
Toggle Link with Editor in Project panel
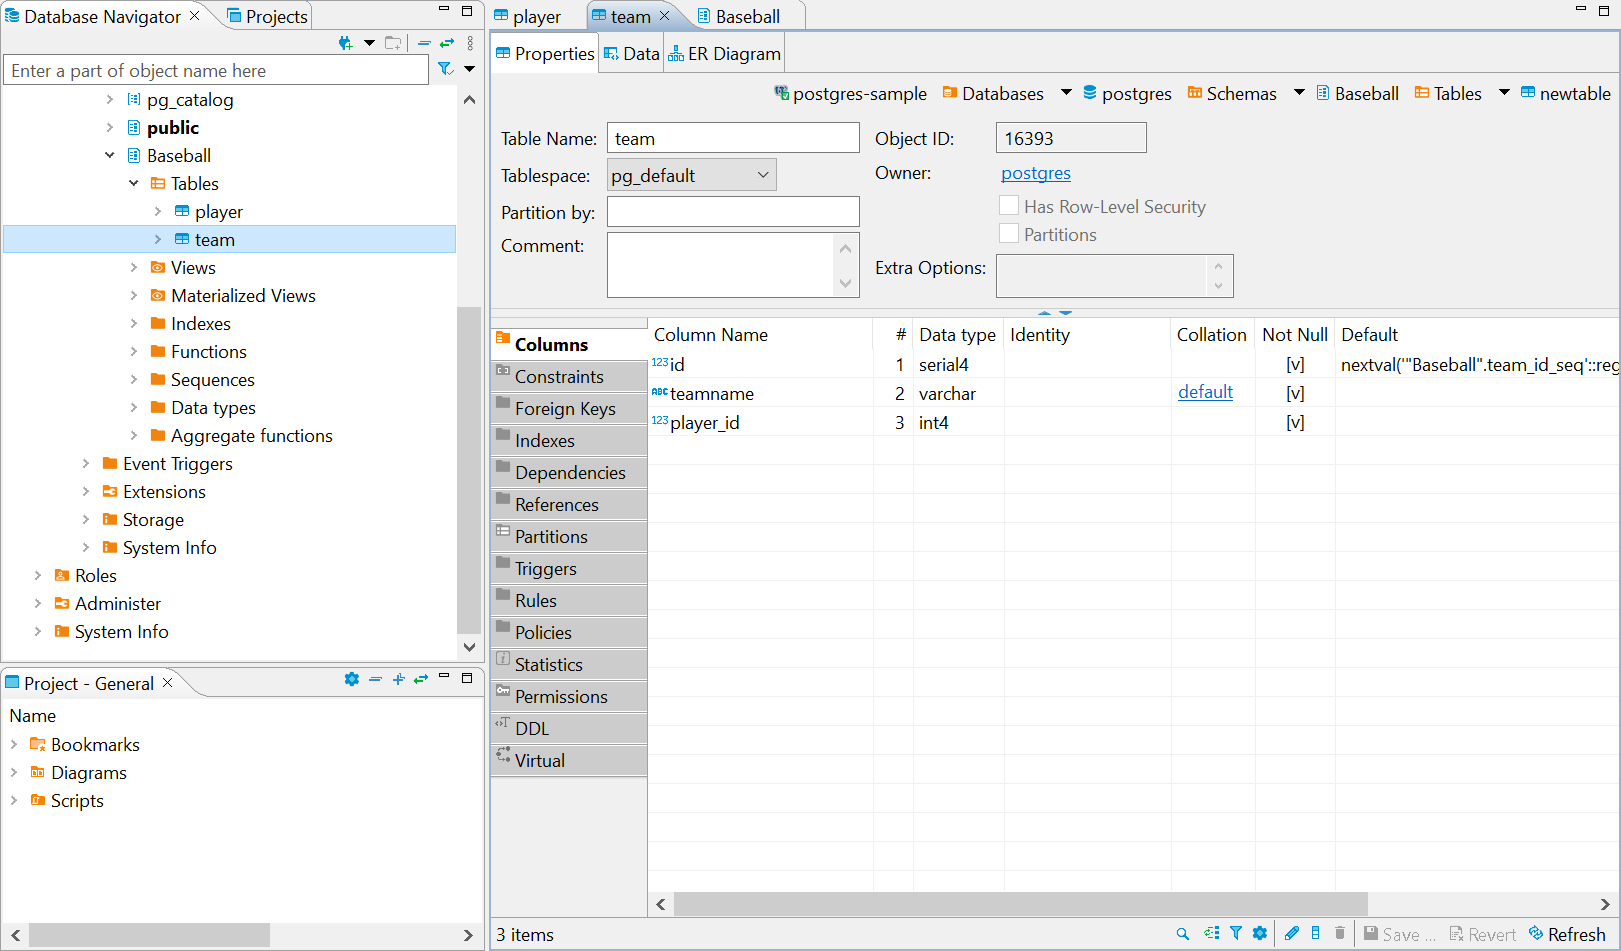[x=421, y=679]
